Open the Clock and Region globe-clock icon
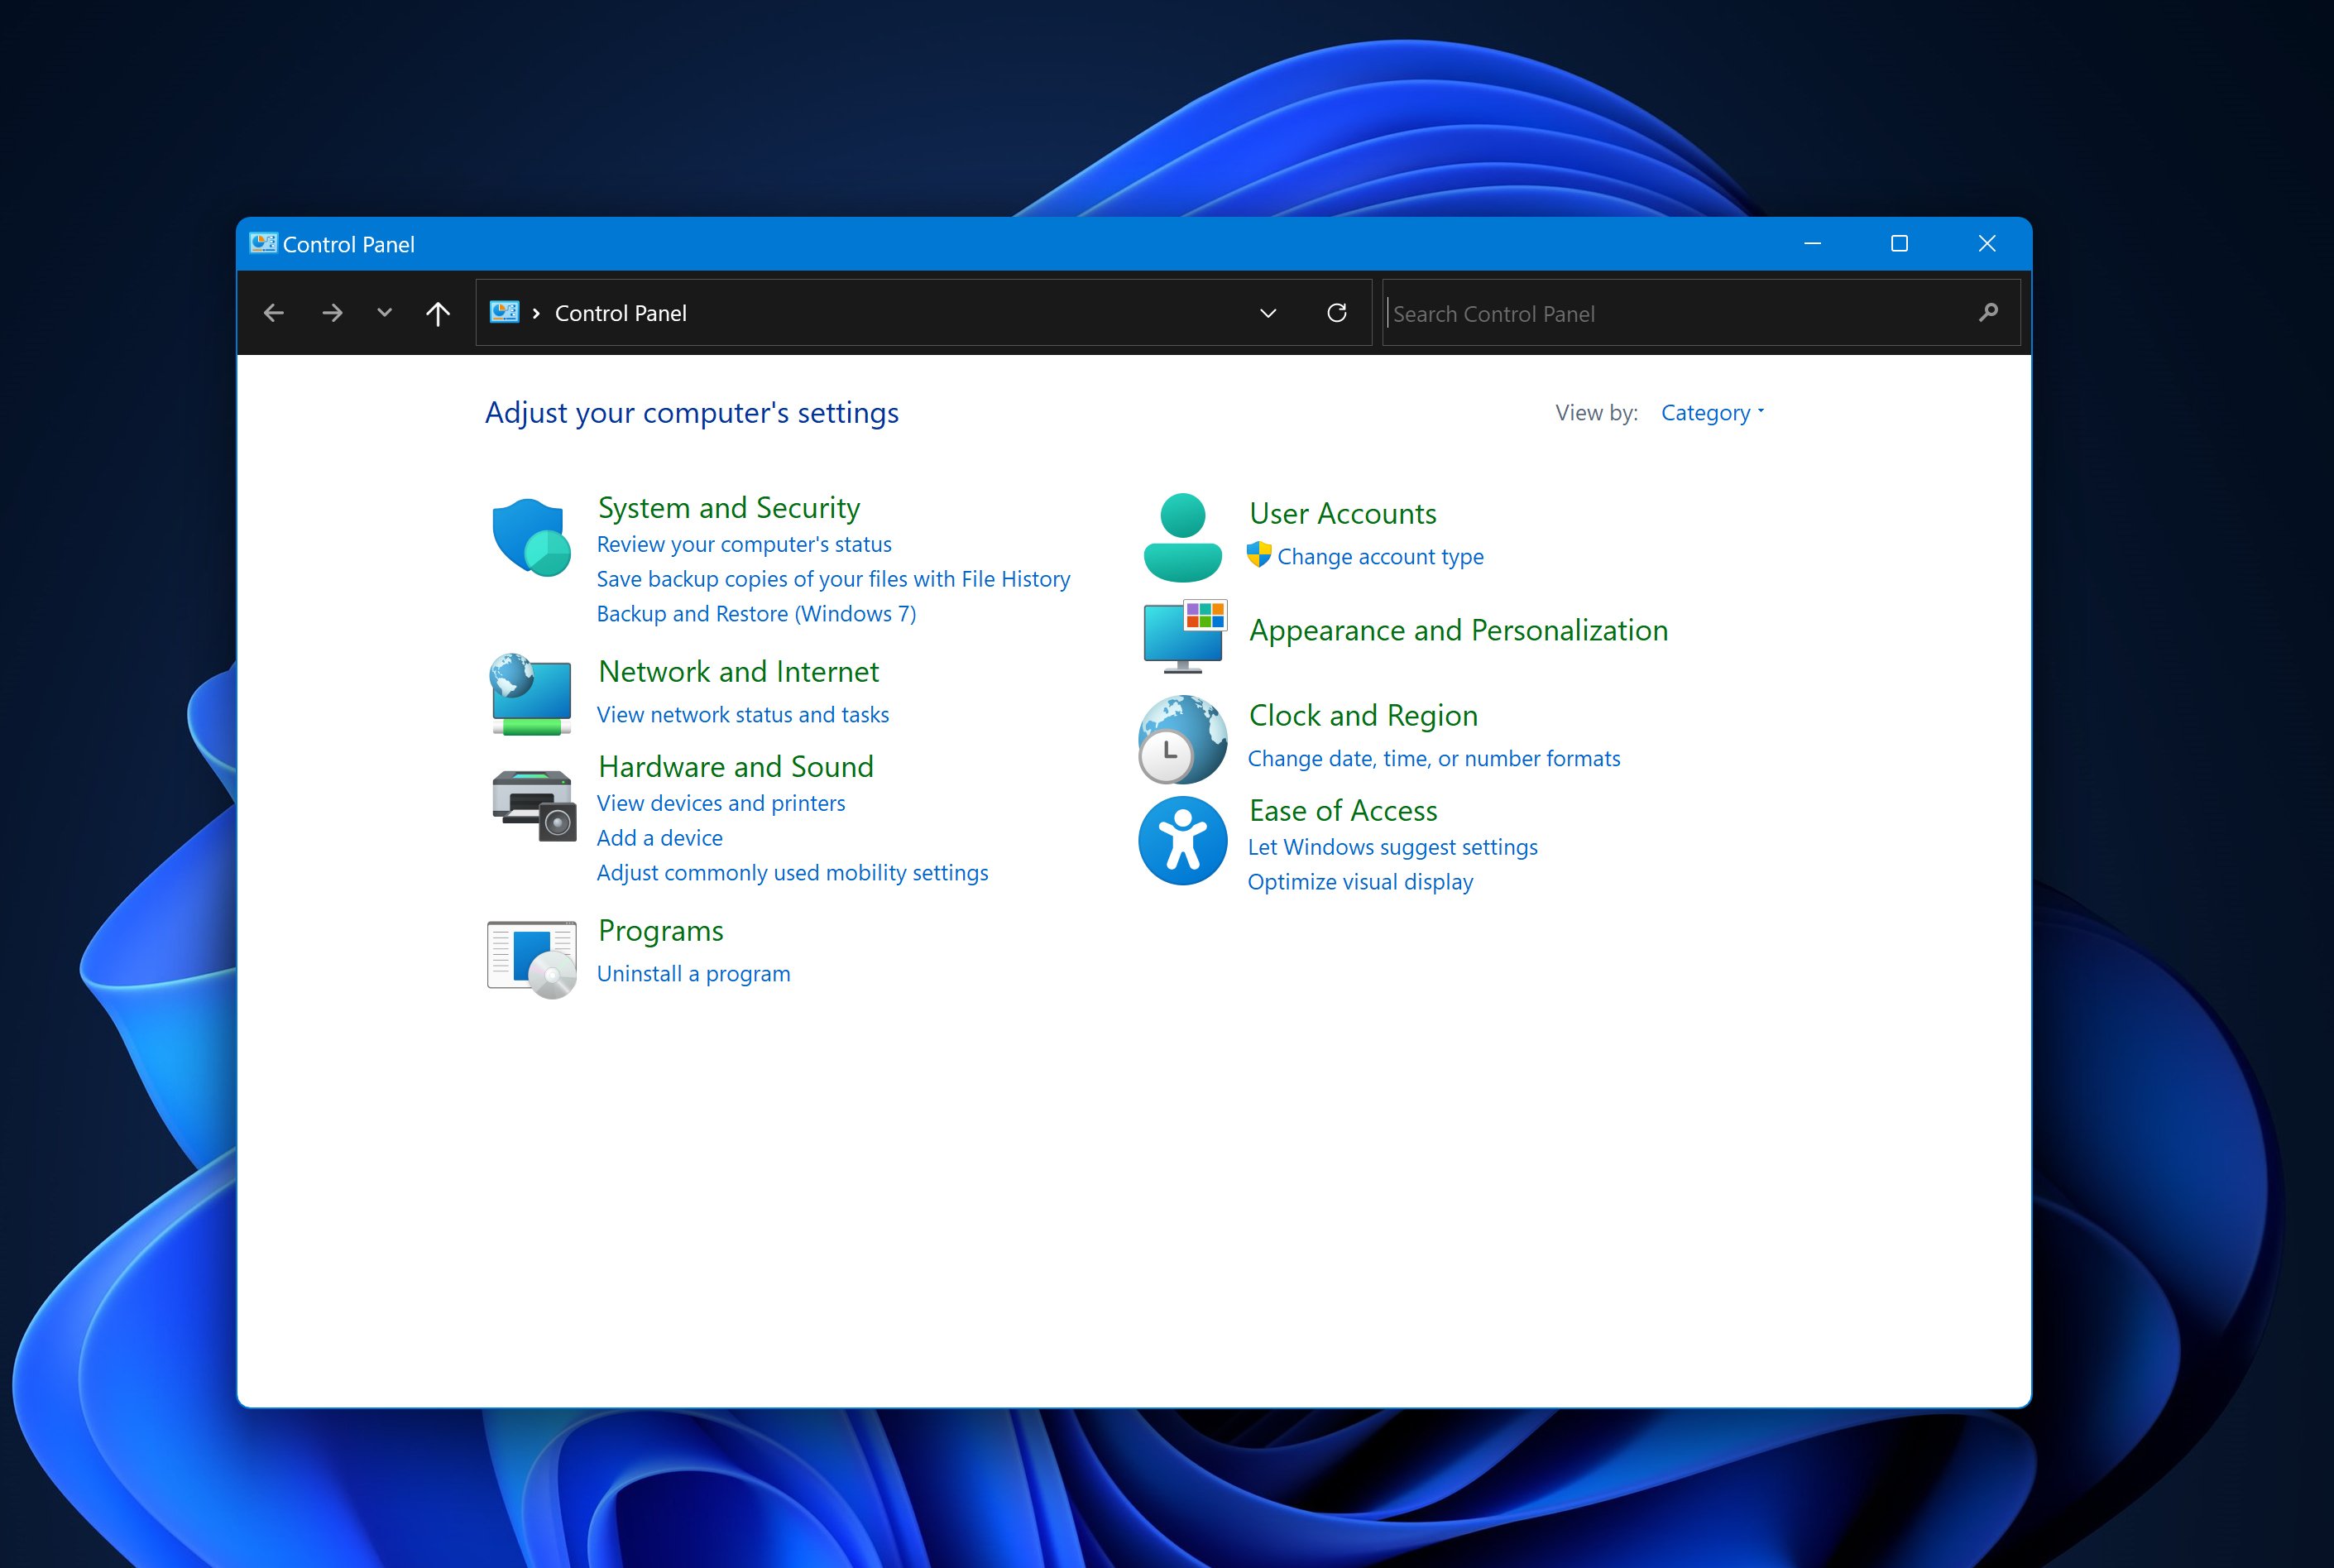2334x1568 pixels. (1183, 739)
